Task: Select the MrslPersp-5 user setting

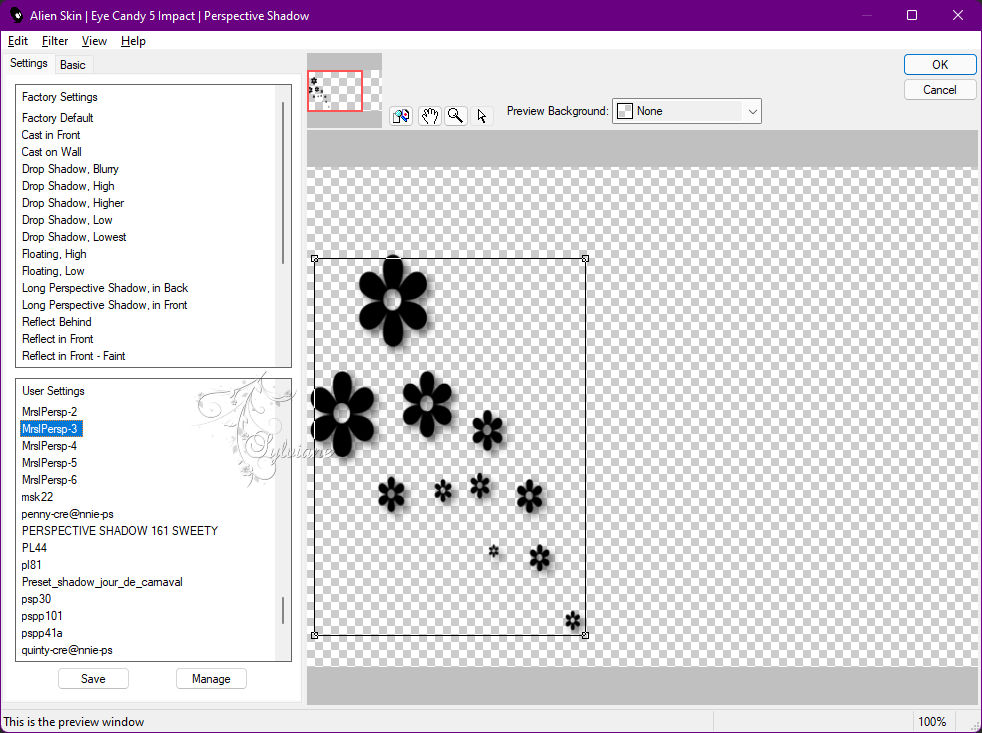Action: (x=49, y=462)
